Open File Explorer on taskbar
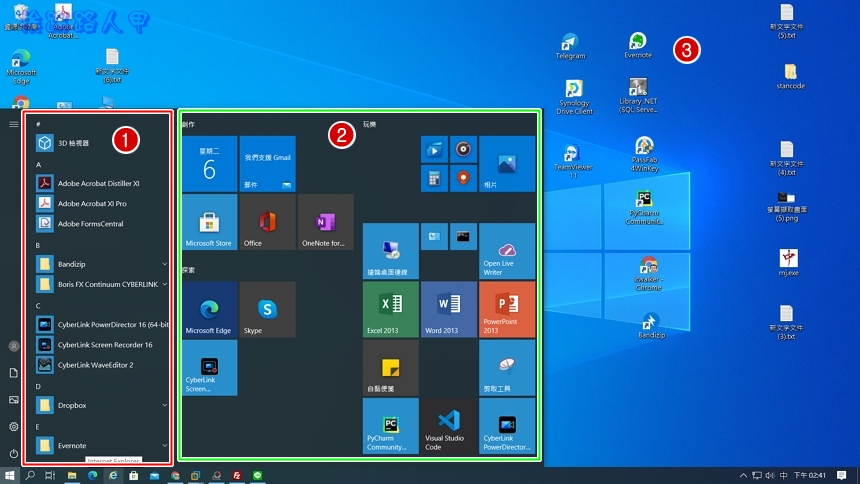This screenshot has height=484, width=860. point(72,475)
